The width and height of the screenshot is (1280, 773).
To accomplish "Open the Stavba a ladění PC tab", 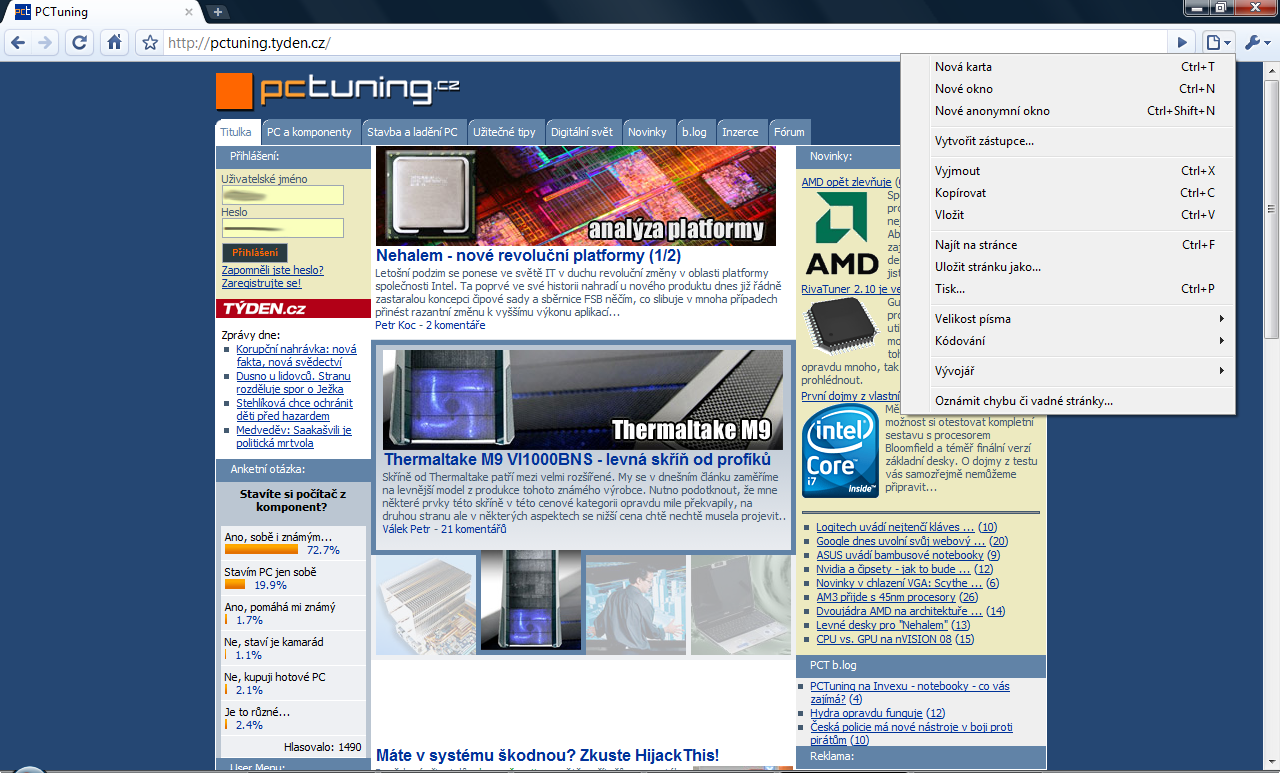I will point(412,132).
